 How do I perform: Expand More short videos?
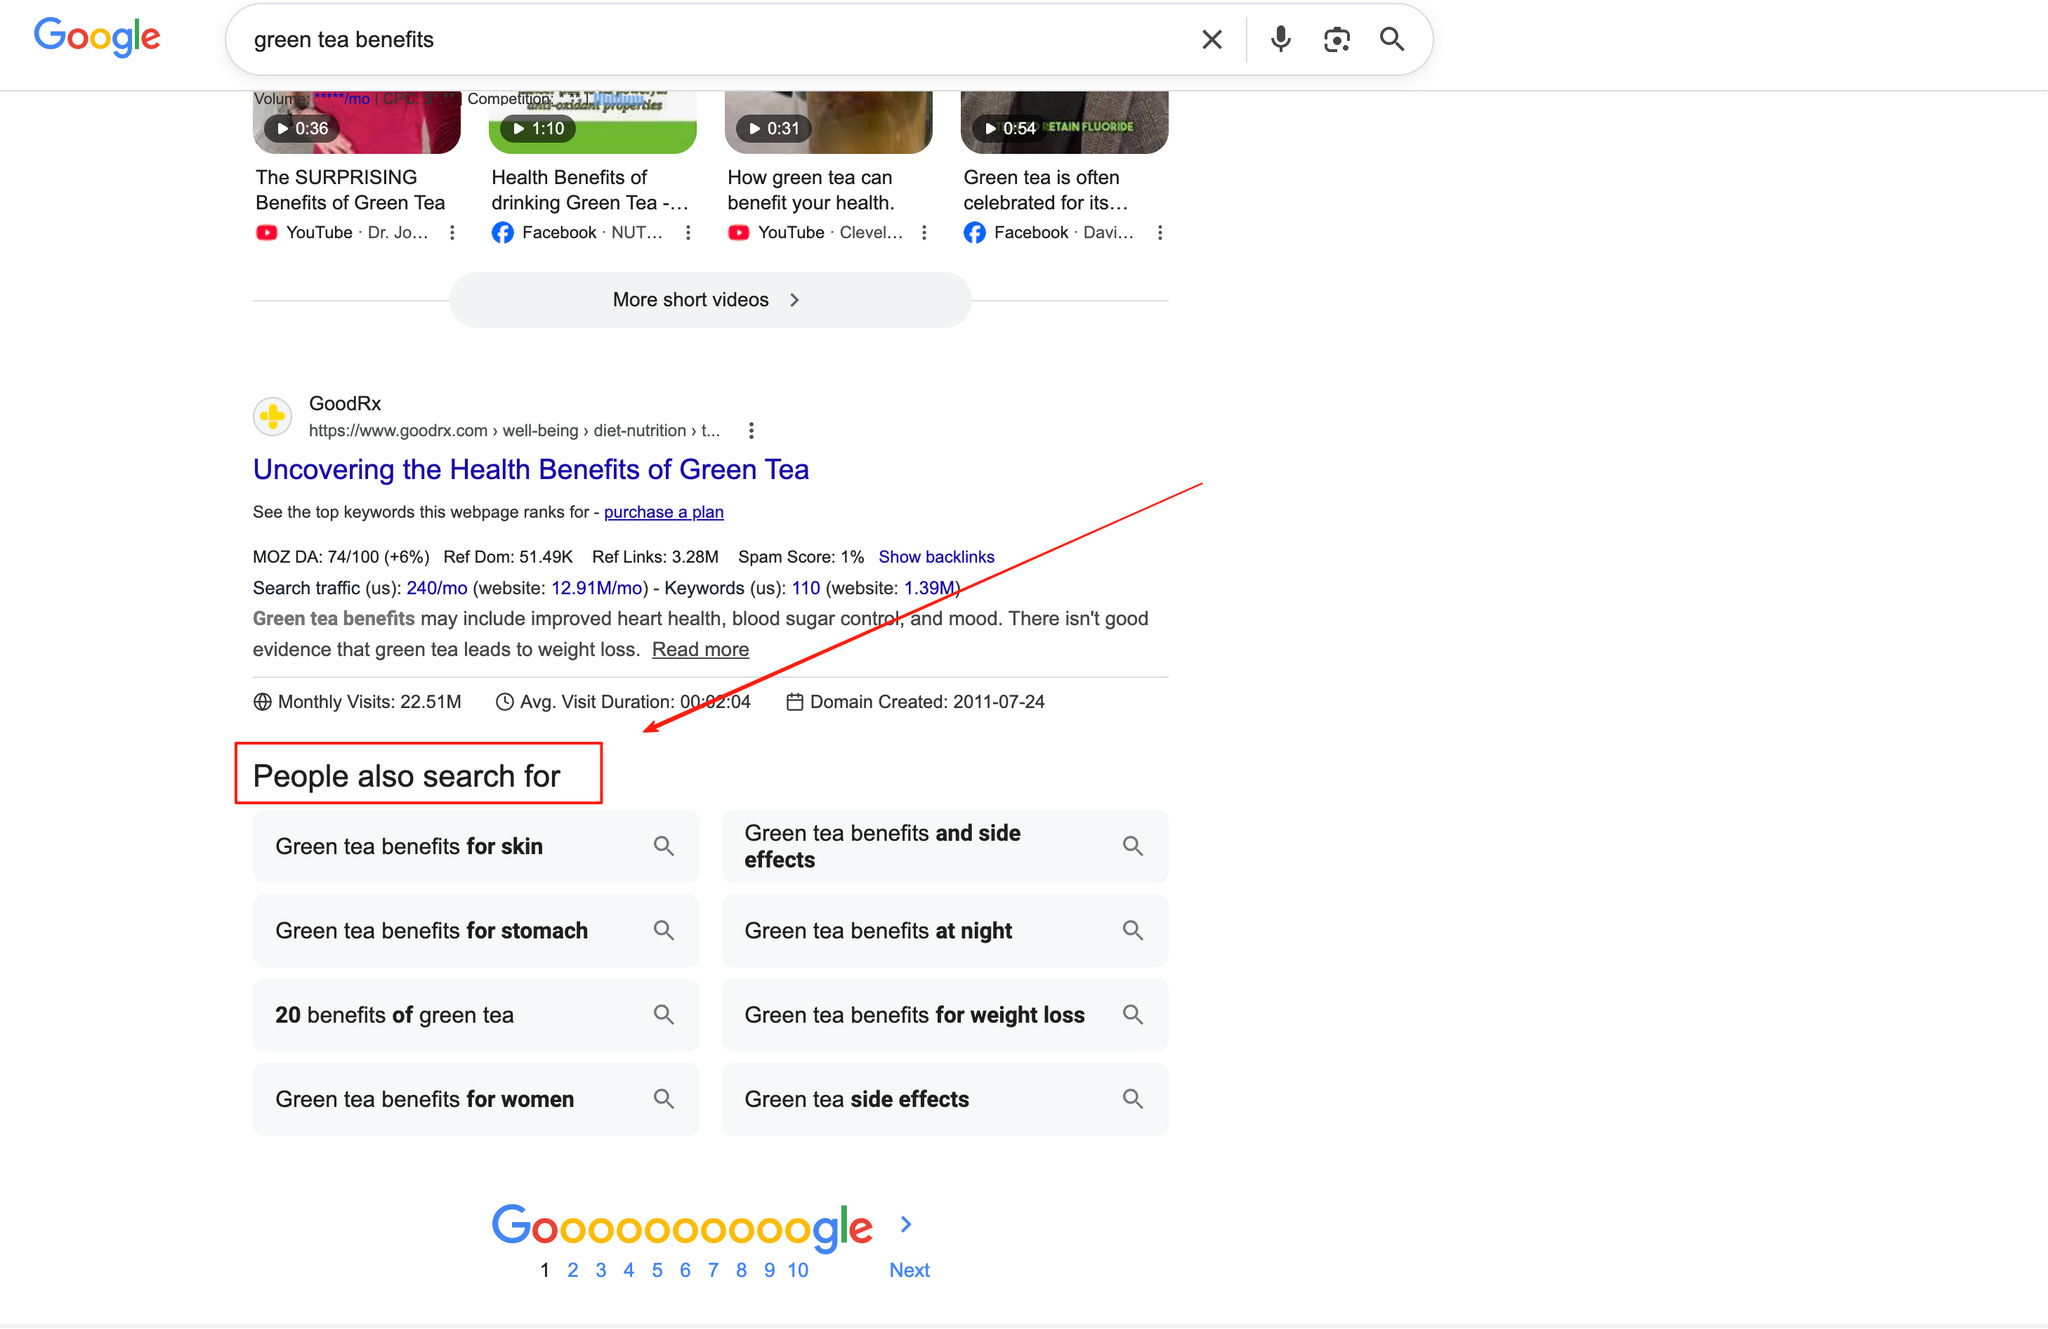pos(709,300)
